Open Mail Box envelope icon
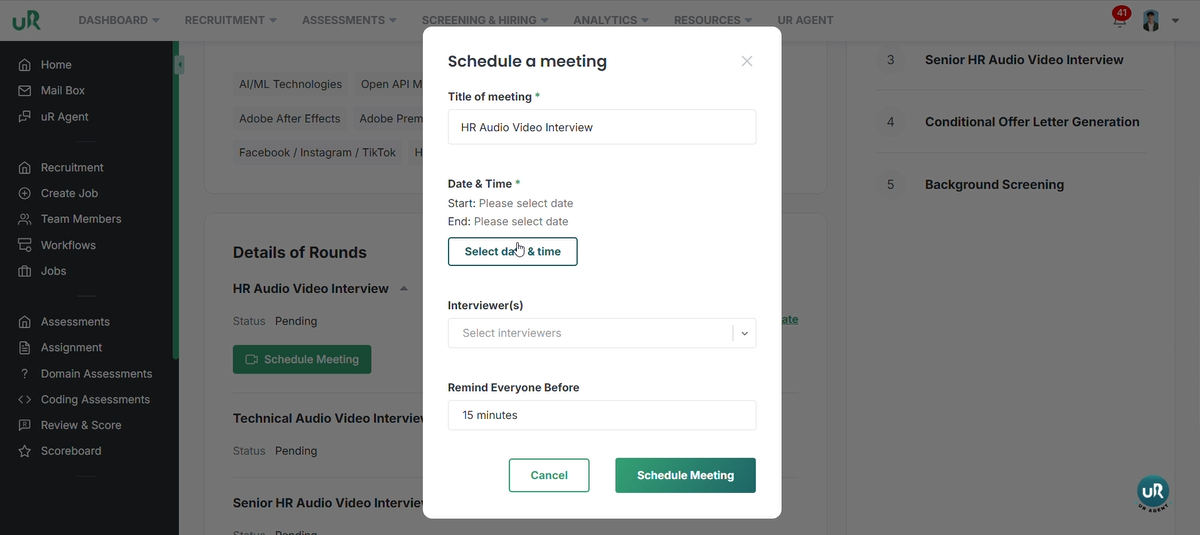 [25, 91]
